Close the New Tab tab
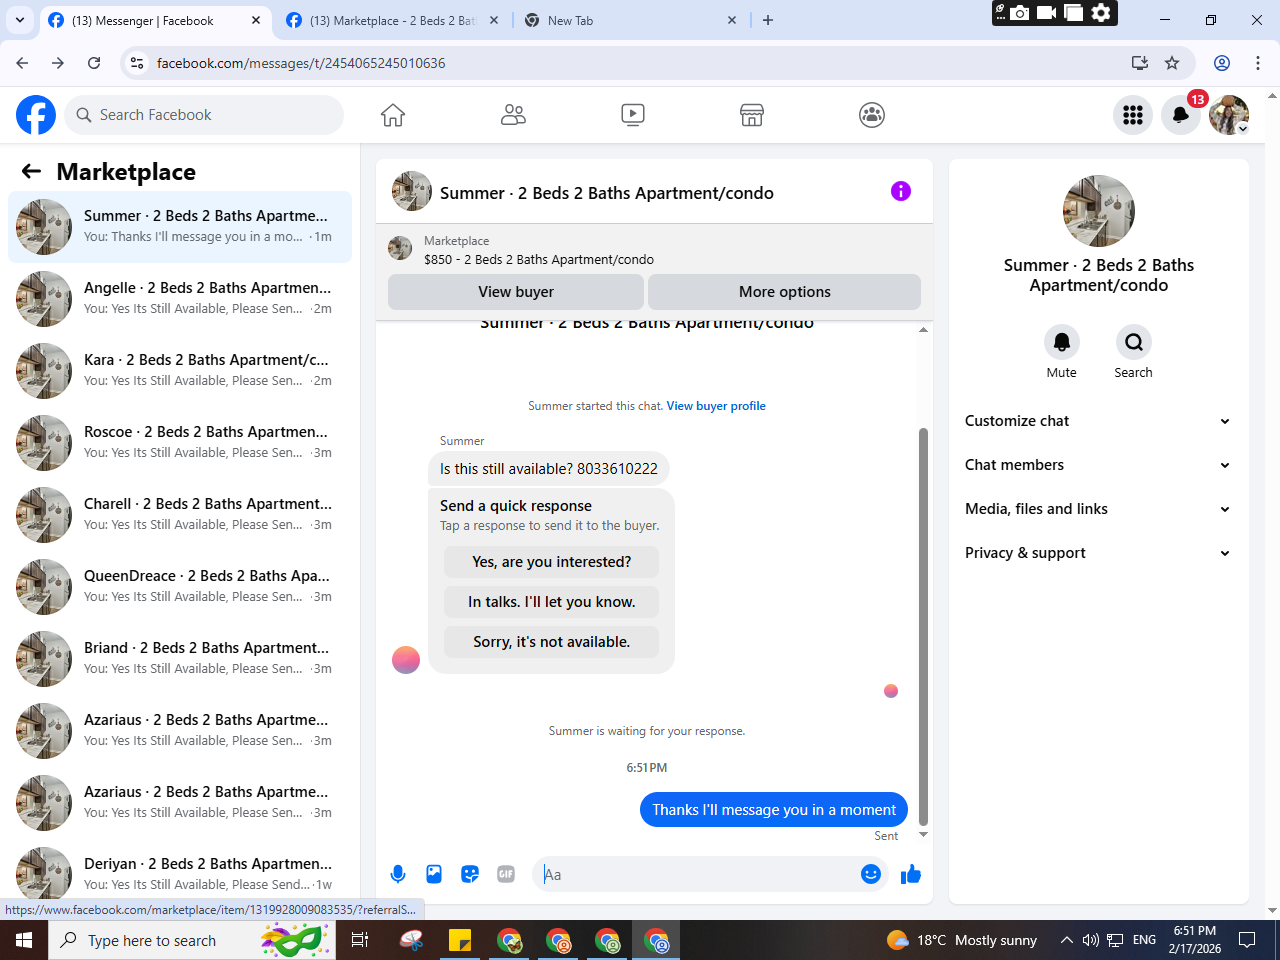This screenshot has height=960, width=1280. [732, 20]
